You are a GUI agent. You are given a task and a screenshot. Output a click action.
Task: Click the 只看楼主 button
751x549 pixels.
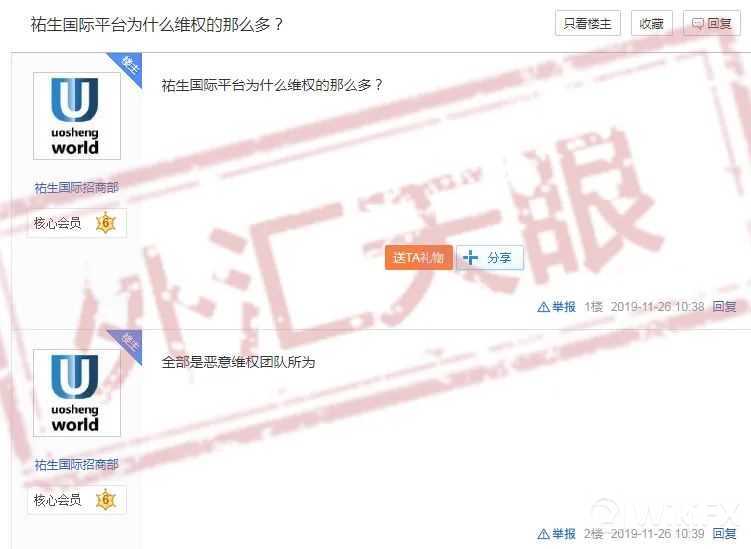point(588,23)
